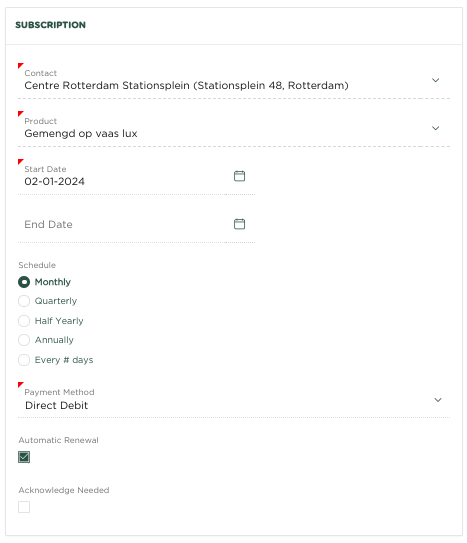The image size is (467, 543).
Task: Expand the Product dropdown chevron
Action: pyautogui.click(x=435, y=128)
